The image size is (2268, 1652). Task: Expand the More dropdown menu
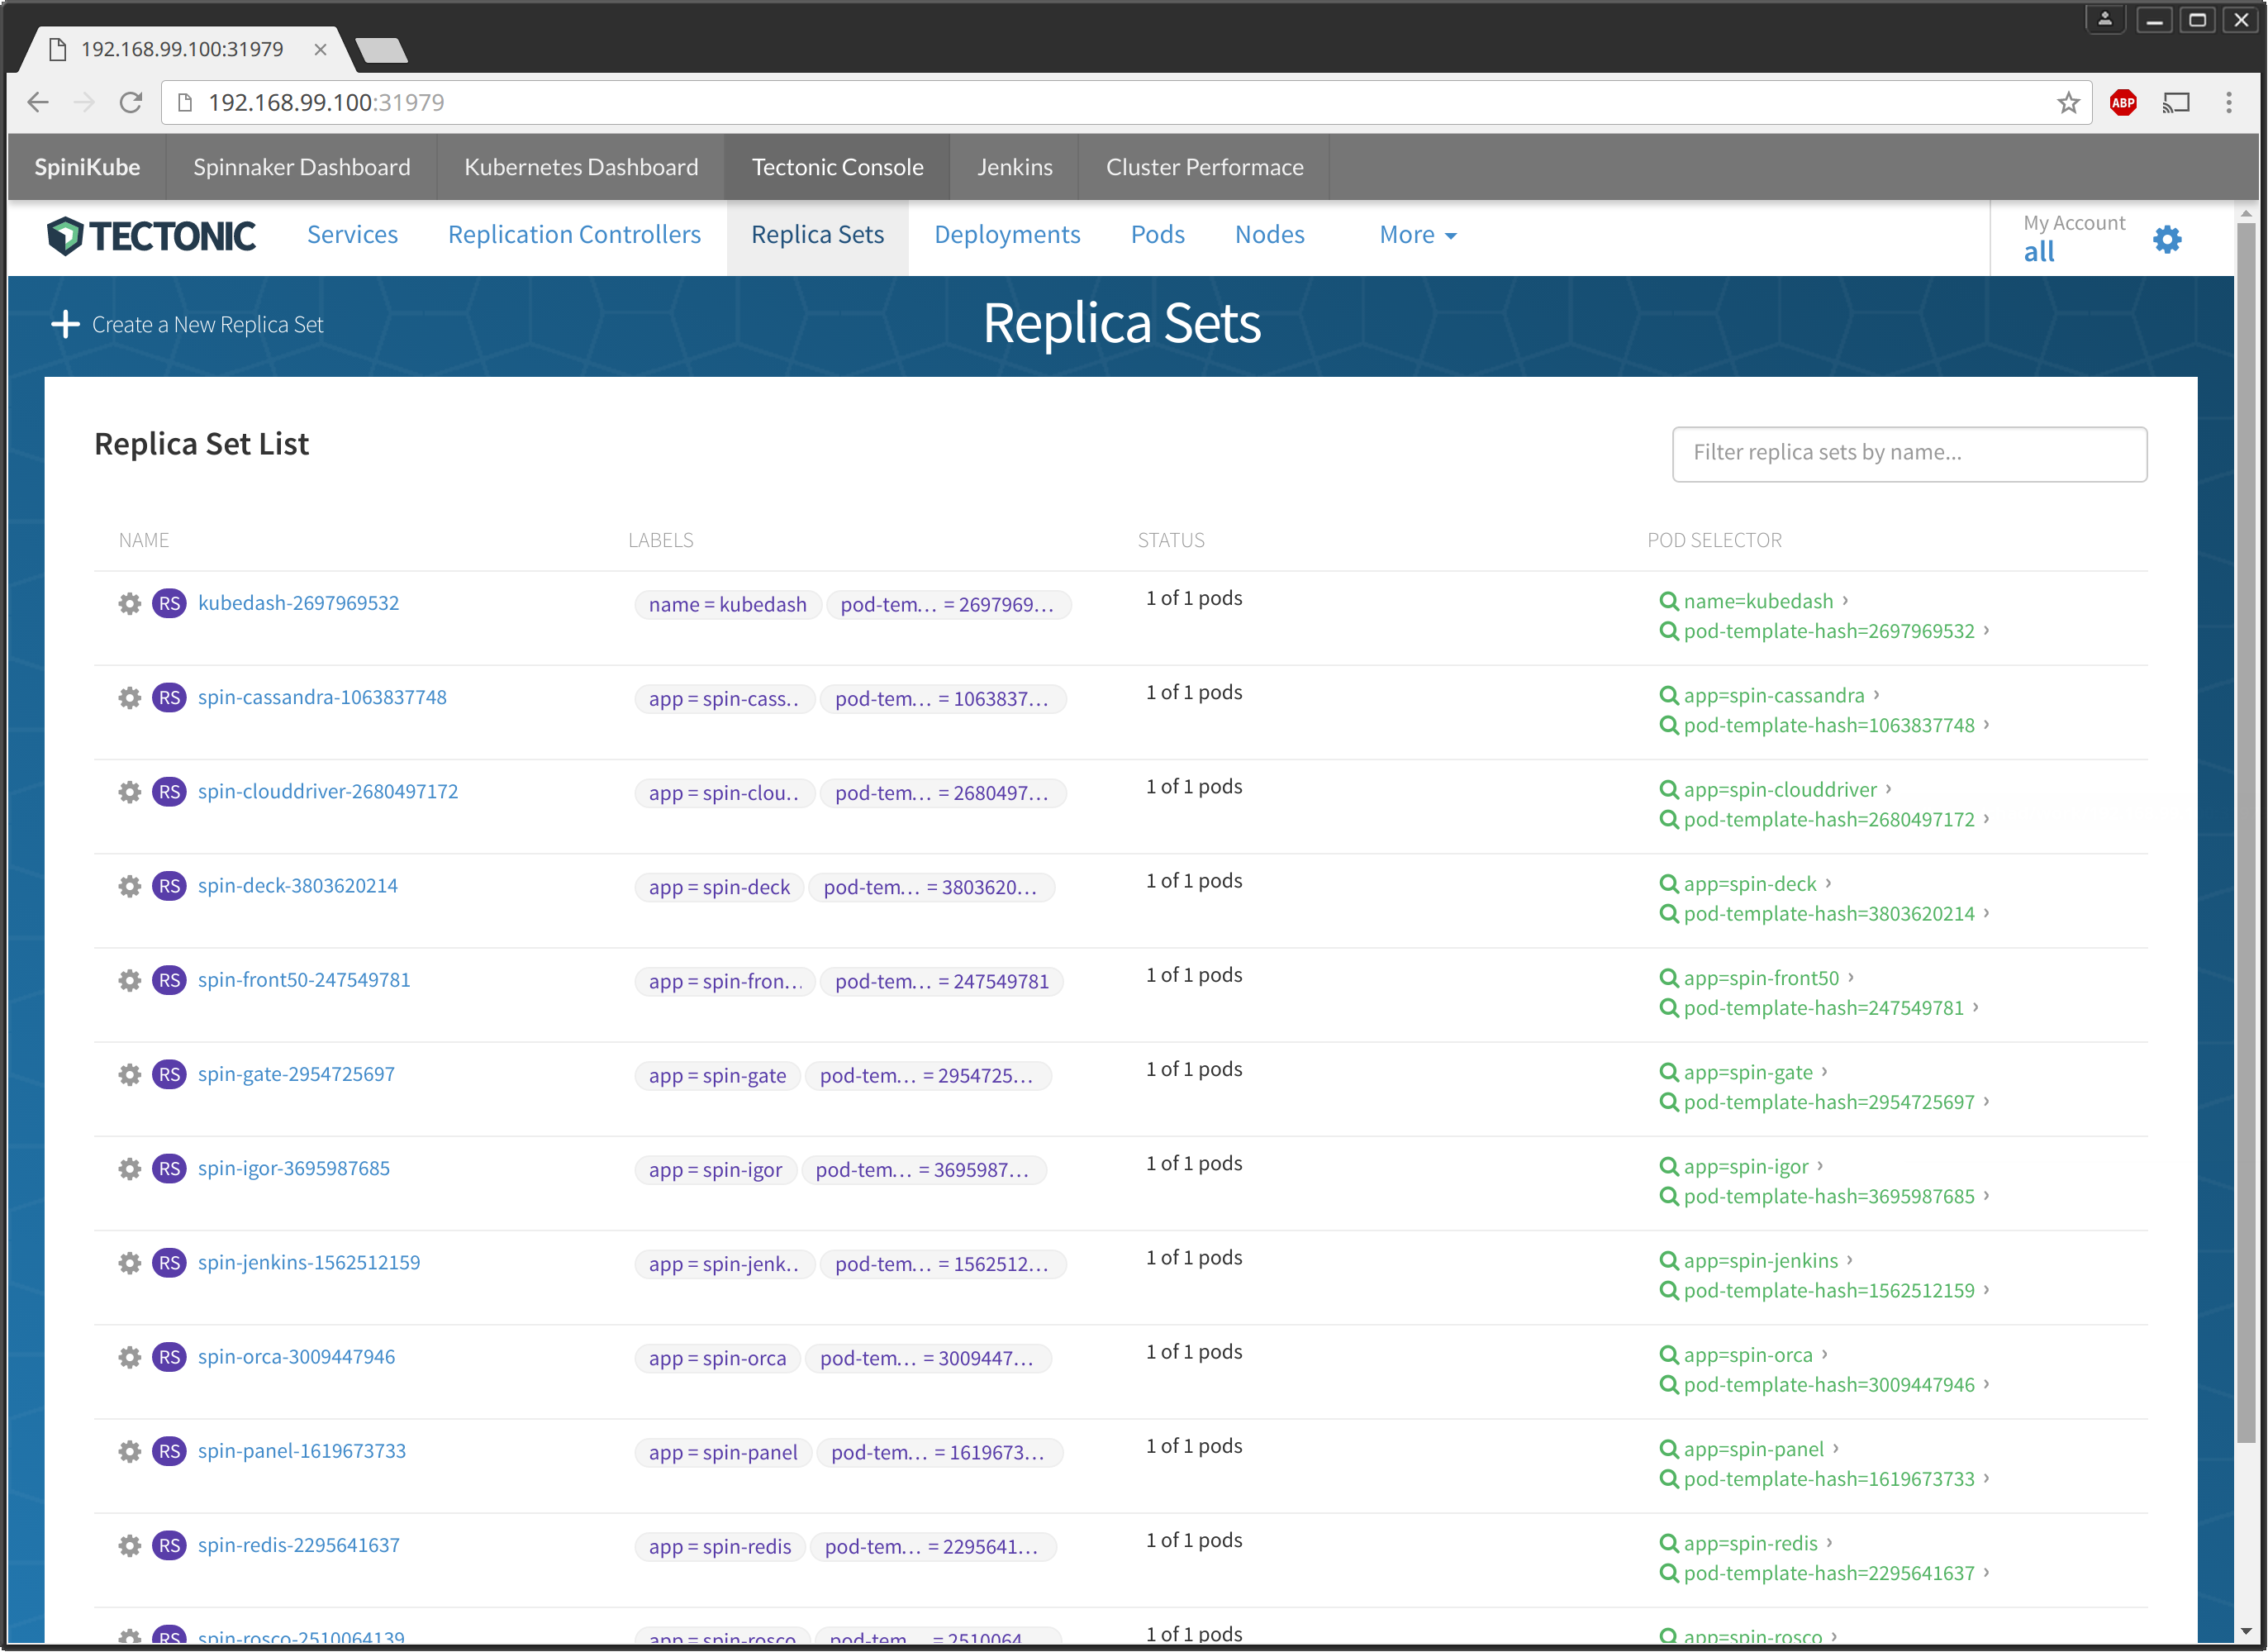(1417, 235)
